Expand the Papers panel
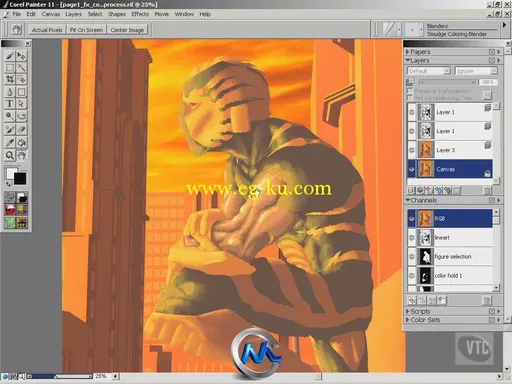Screen dimensions: 512x384 tap(407, 52)
